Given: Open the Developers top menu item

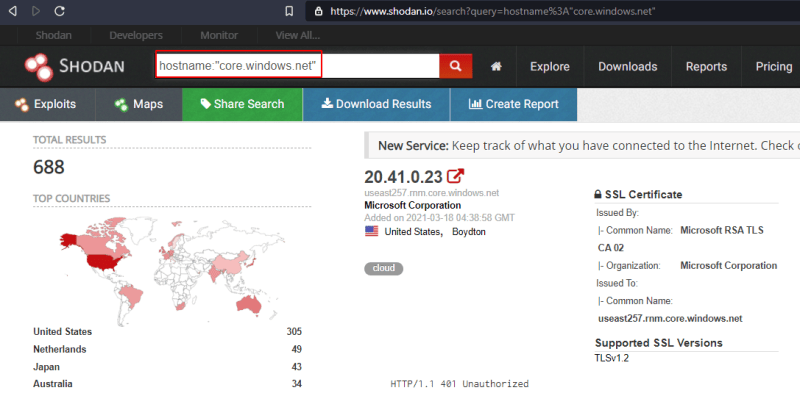Looking at the screenshot, I should (136, 35).
